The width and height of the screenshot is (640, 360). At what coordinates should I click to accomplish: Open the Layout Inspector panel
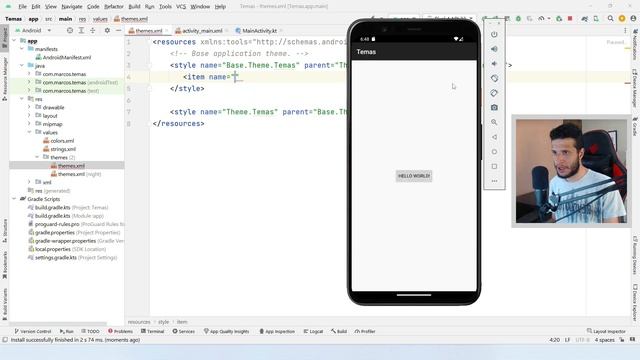[x=606, y=331]
